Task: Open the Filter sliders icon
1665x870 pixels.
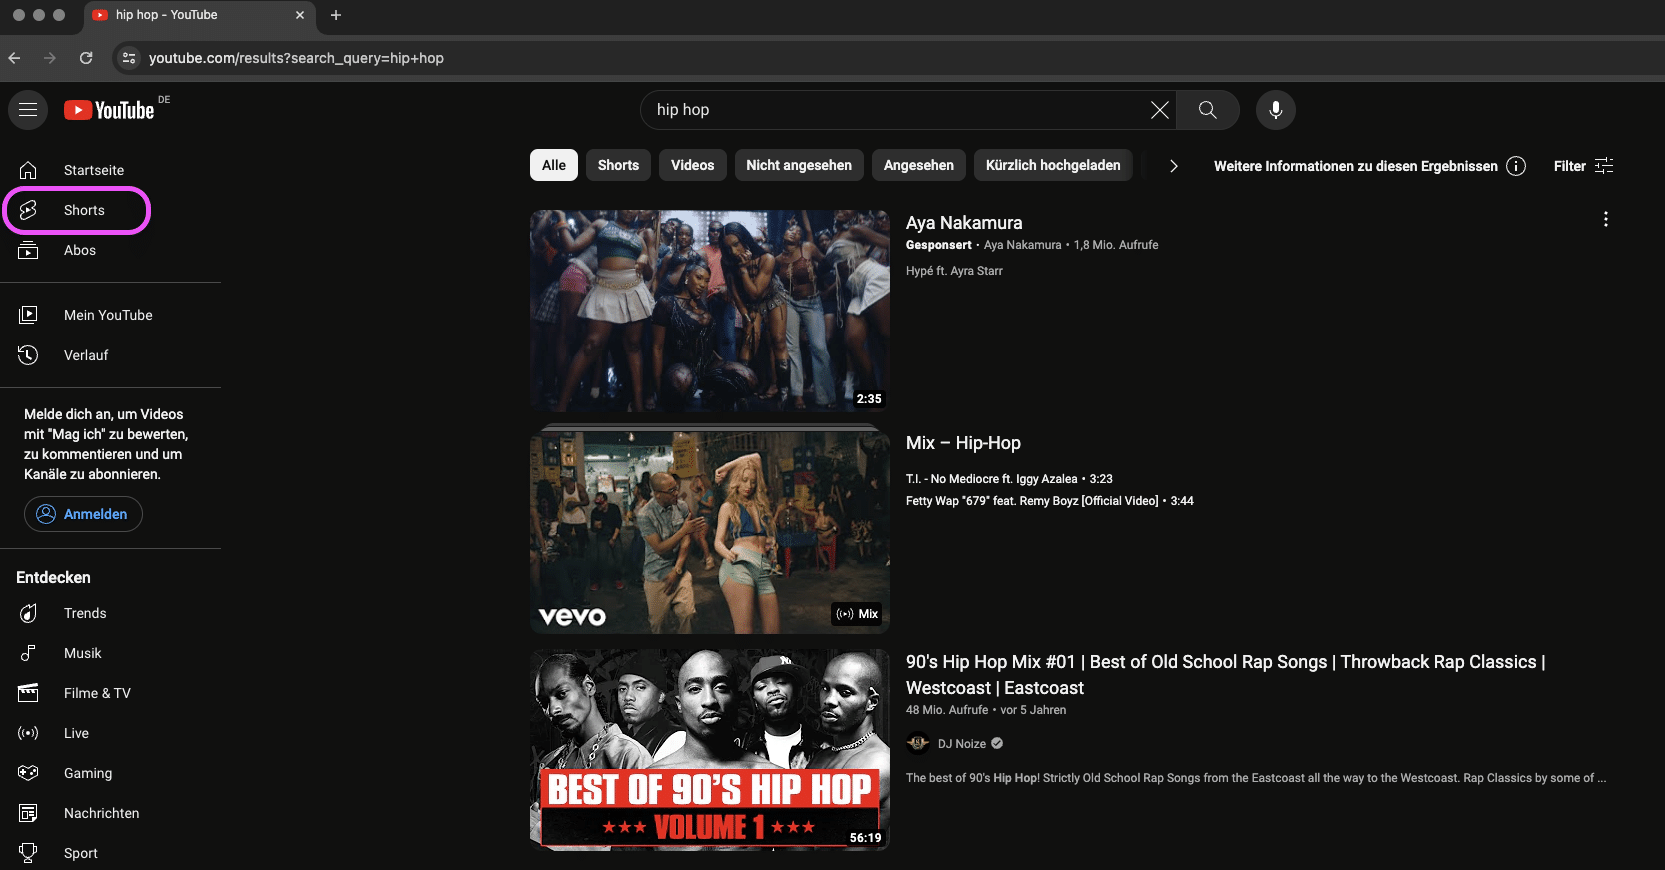Action: coord(1604,166)
